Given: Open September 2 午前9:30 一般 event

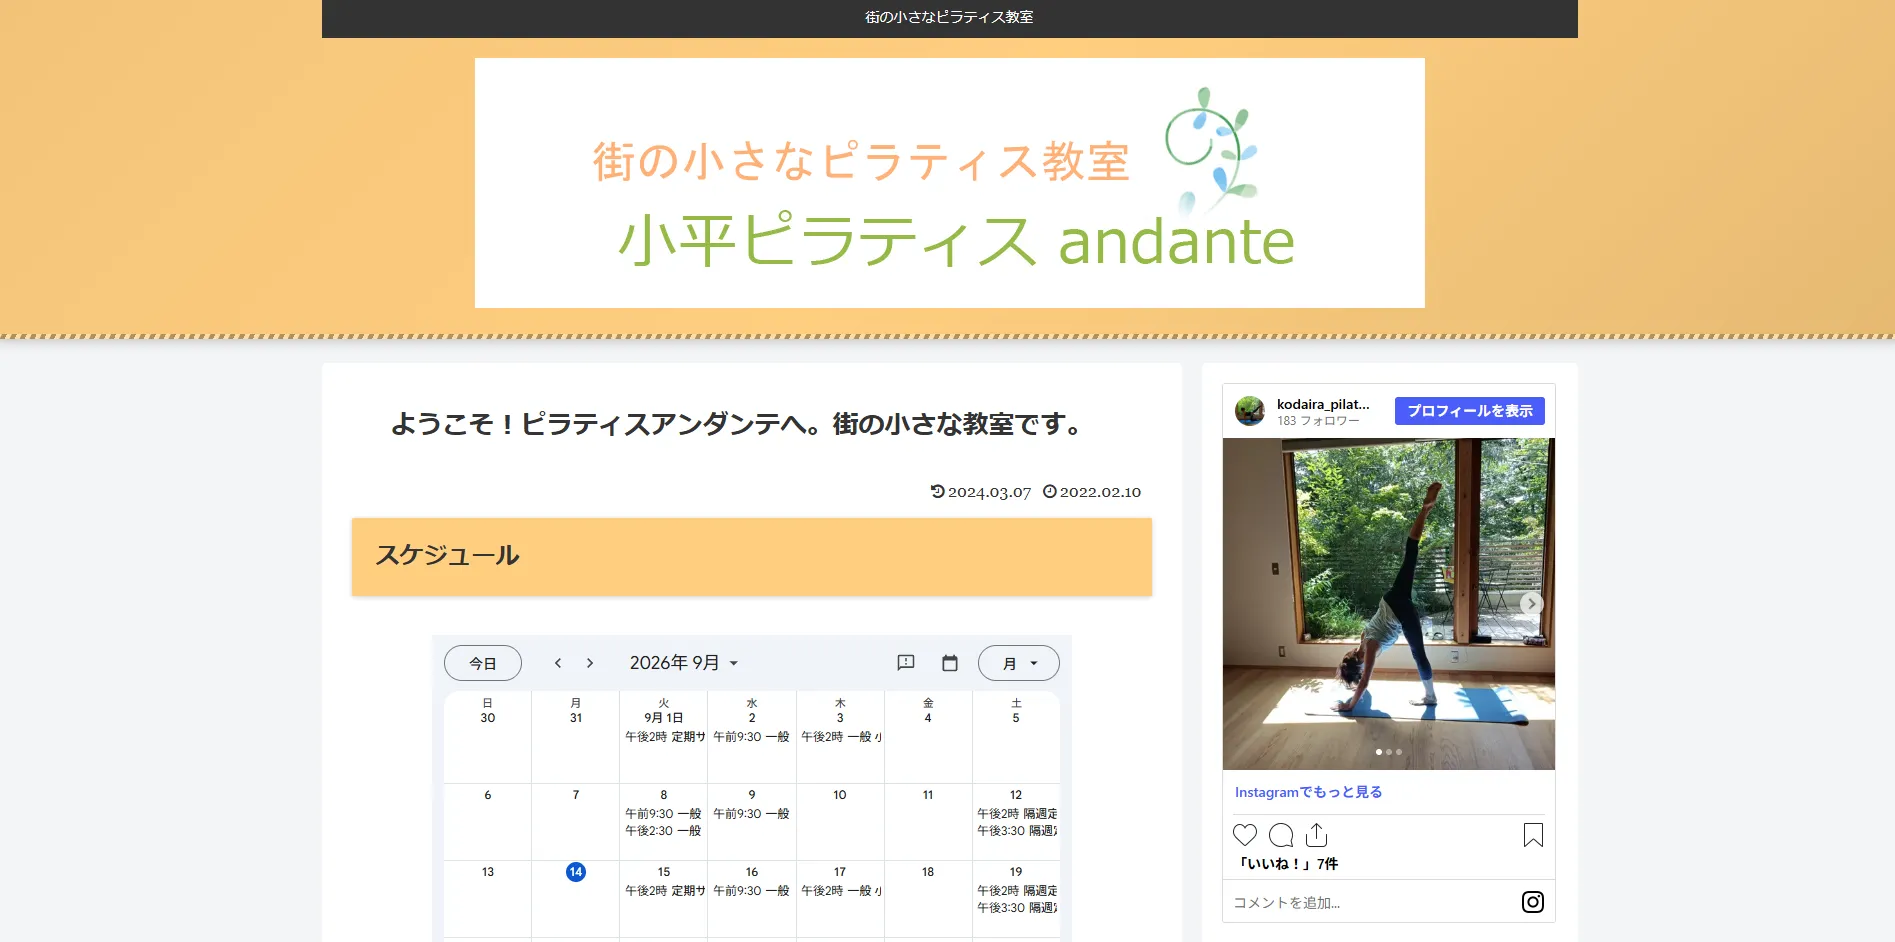Looking at the screenshot, I should coord(751,737).
